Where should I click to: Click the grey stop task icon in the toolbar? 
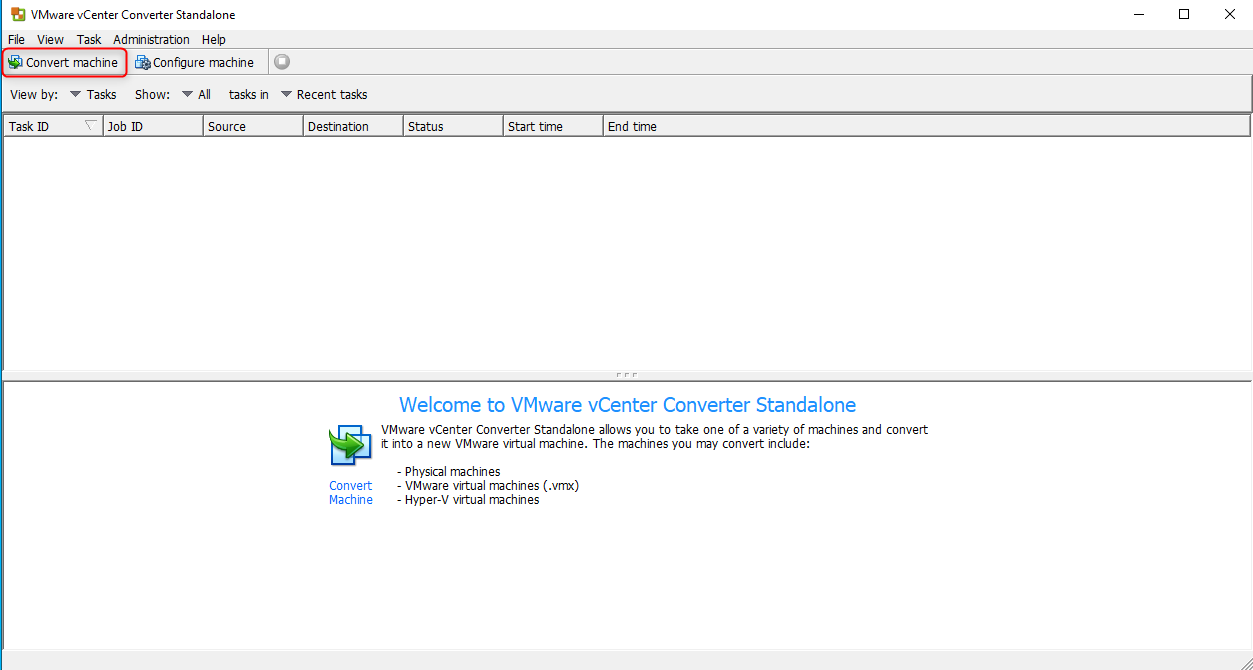click(x=282, y=62)
